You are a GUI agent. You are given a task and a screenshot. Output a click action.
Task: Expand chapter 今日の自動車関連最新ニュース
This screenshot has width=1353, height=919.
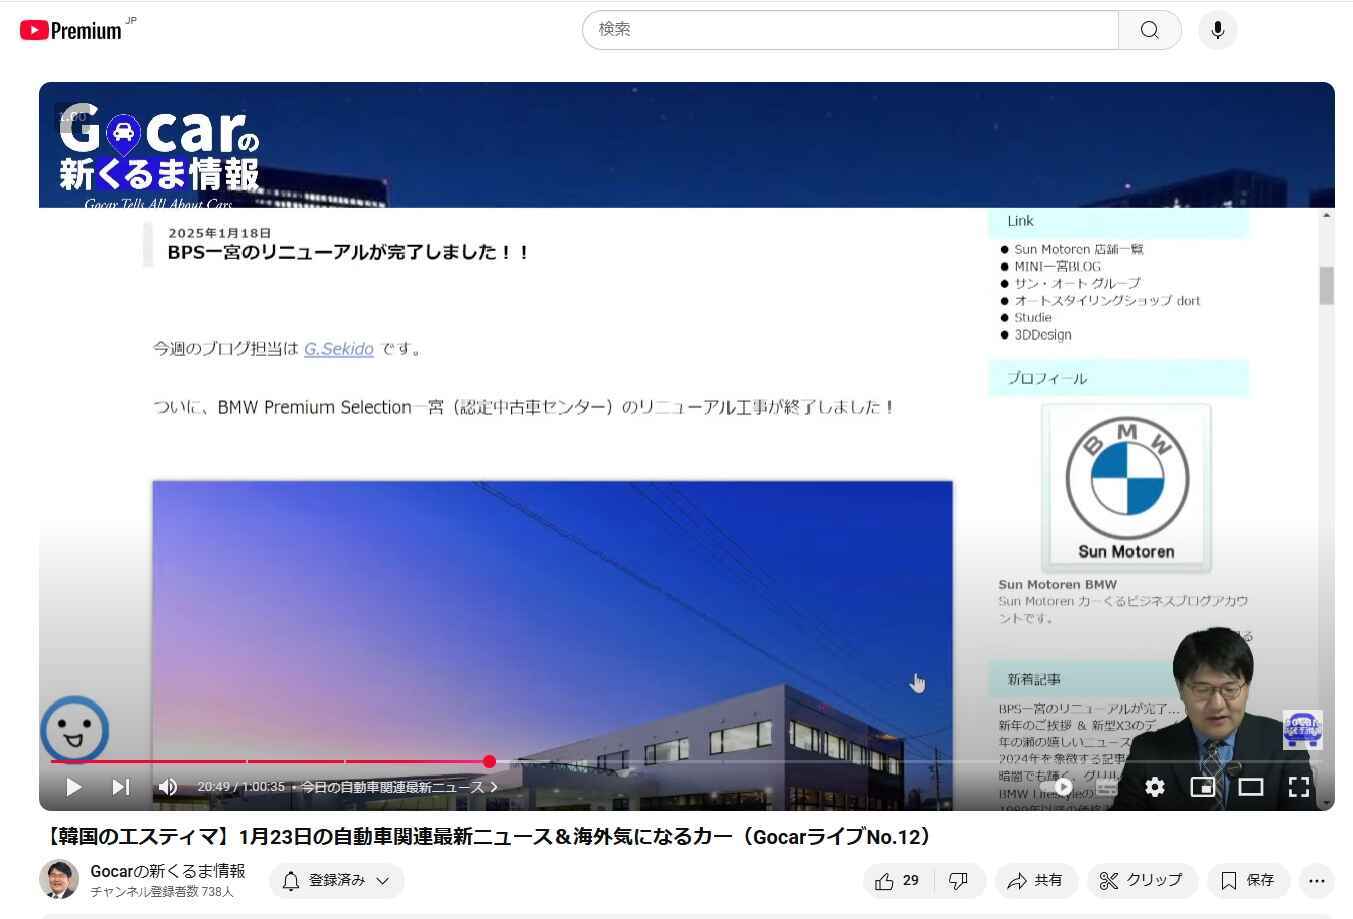399,787
